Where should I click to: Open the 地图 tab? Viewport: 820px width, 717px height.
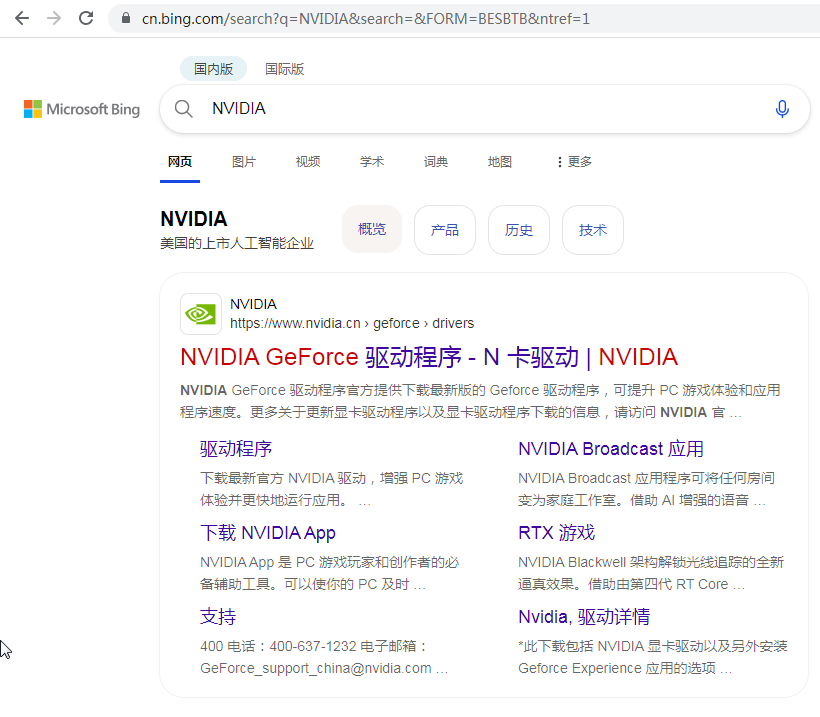(499, 162)
